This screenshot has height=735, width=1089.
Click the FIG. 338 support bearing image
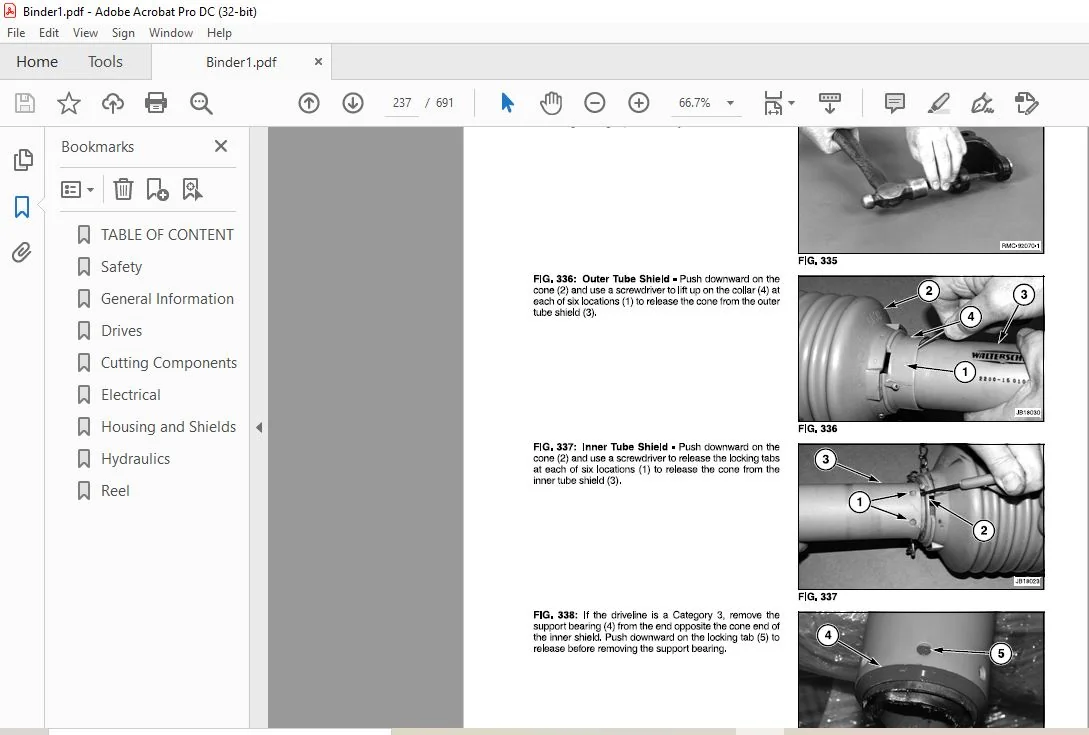(921, 670)
